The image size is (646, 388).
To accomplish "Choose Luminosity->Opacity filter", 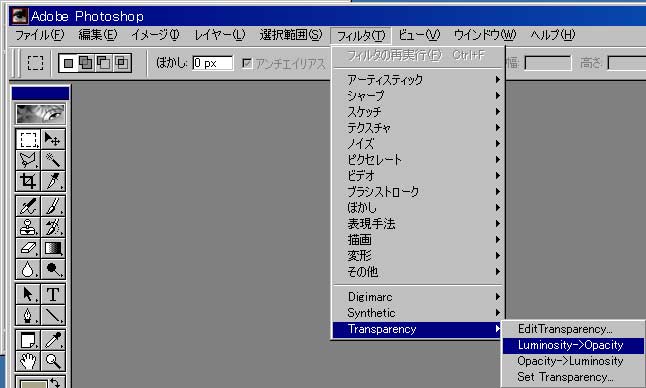I will pos(573,345).
